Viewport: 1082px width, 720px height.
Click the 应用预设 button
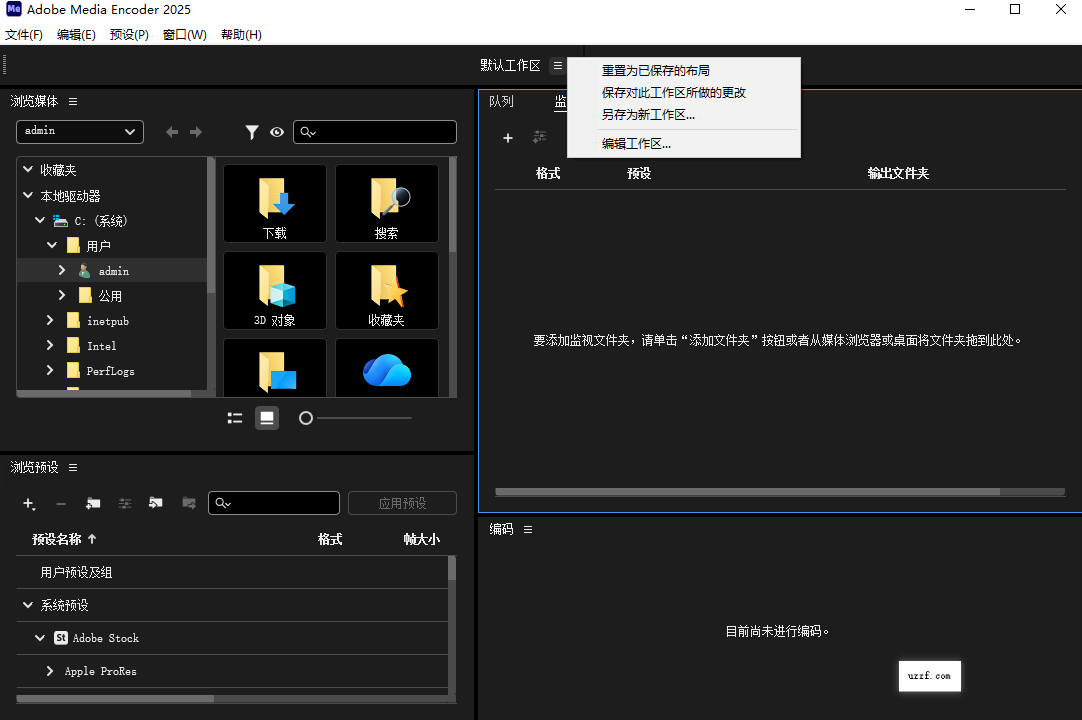pyautogui.click(x=402, y=502)
